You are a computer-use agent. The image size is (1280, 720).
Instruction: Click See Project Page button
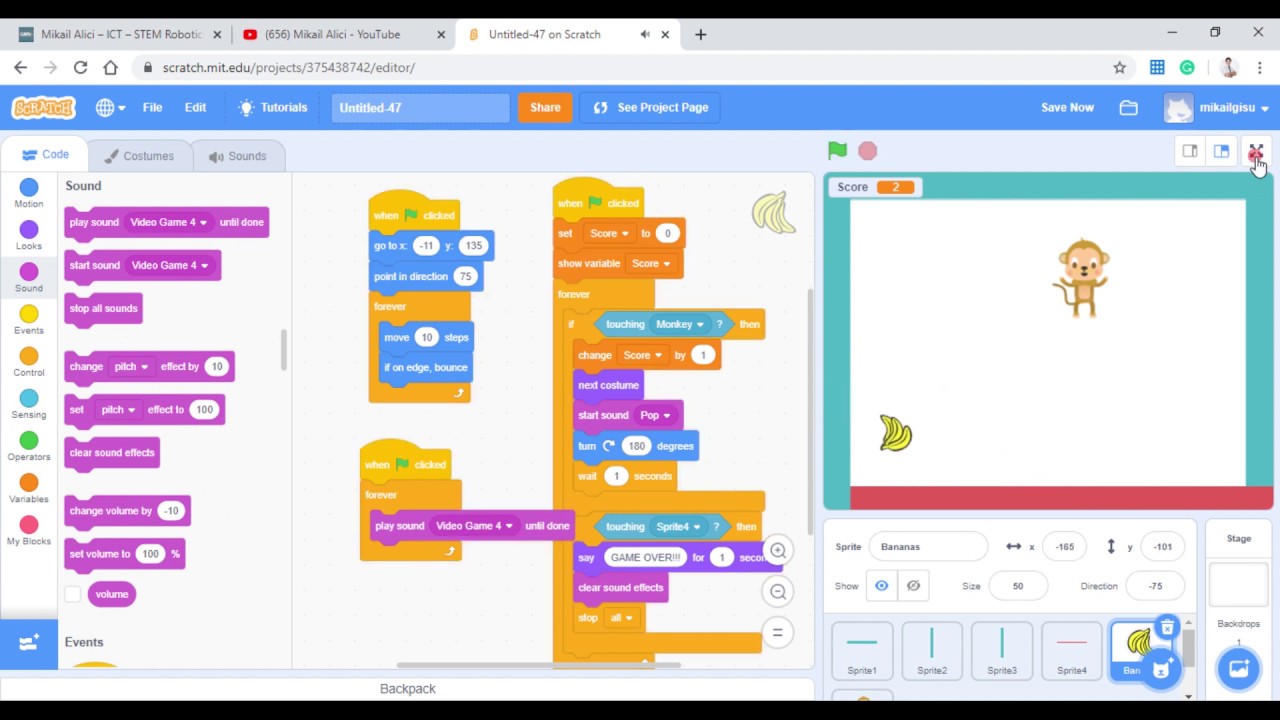click(x=650, y=107)
